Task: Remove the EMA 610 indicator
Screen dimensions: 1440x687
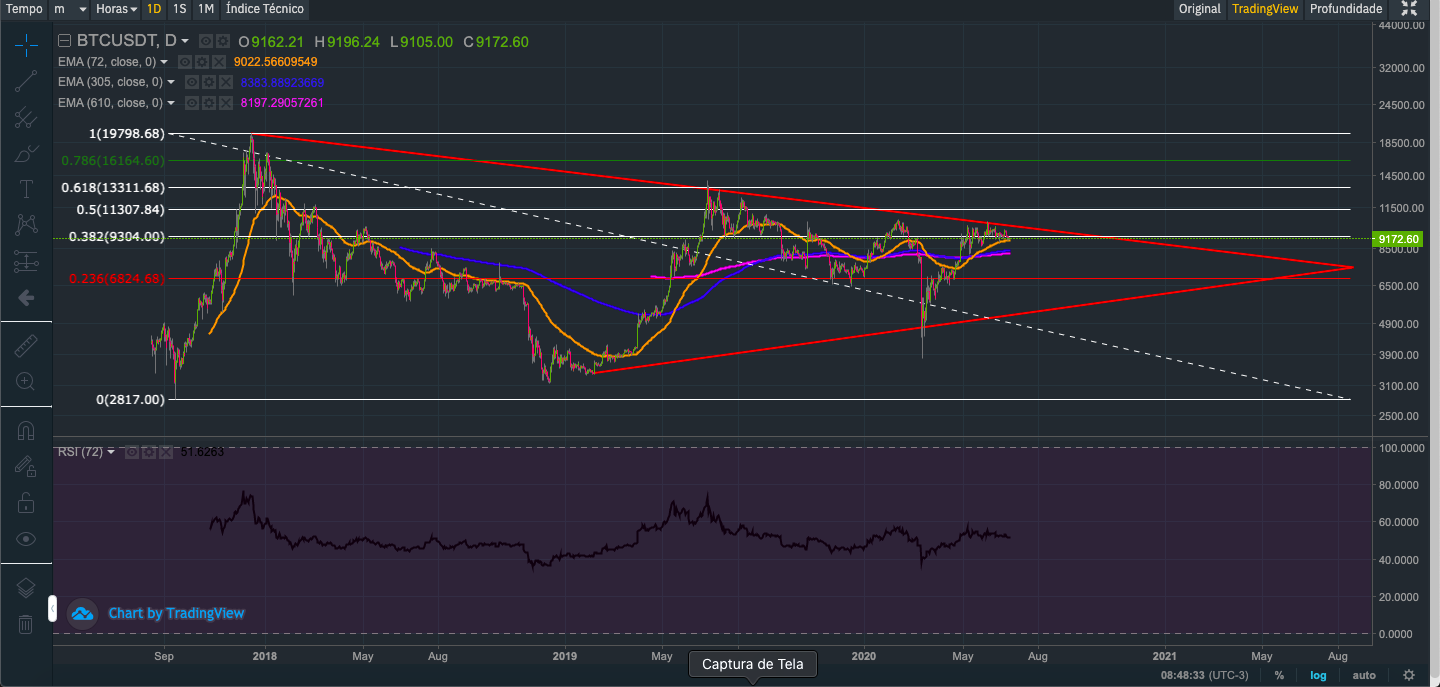Action: 224,103
